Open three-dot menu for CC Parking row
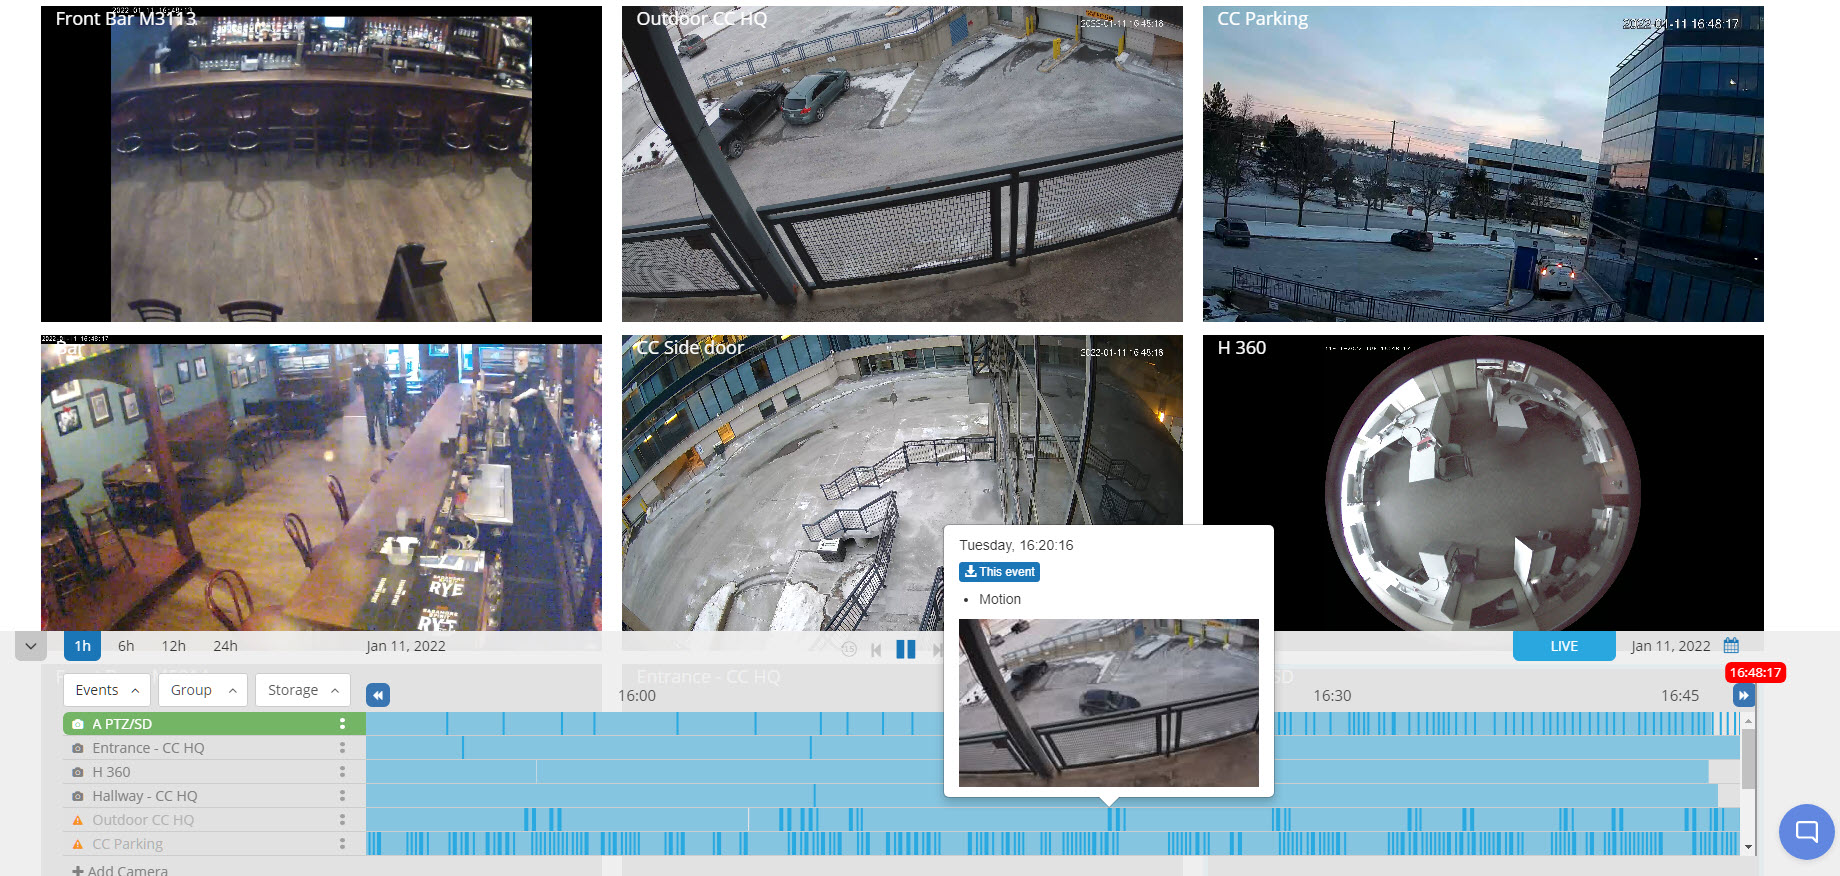 [342, 844]
